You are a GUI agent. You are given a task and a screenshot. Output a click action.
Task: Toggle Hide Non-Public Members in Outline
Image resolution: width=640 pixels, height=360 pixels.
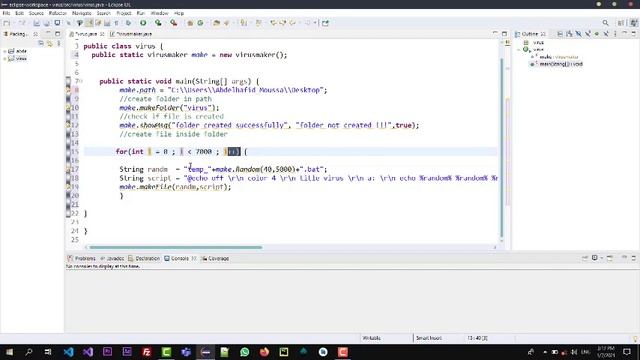pyautogui.click(x=597, y=34)
